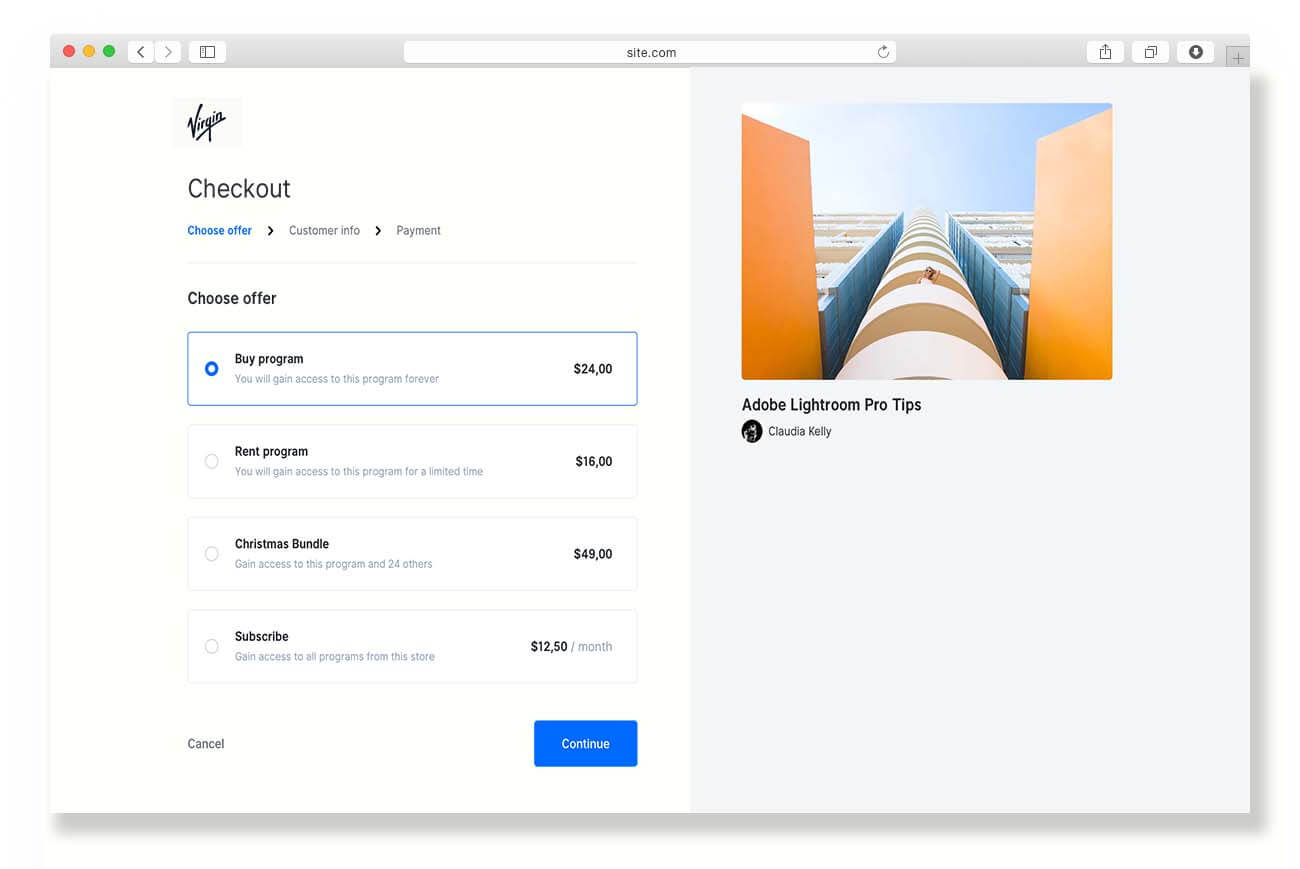Go to the Choose offer step
Viewport: 1300px width, 869px height.
point(220,230)
